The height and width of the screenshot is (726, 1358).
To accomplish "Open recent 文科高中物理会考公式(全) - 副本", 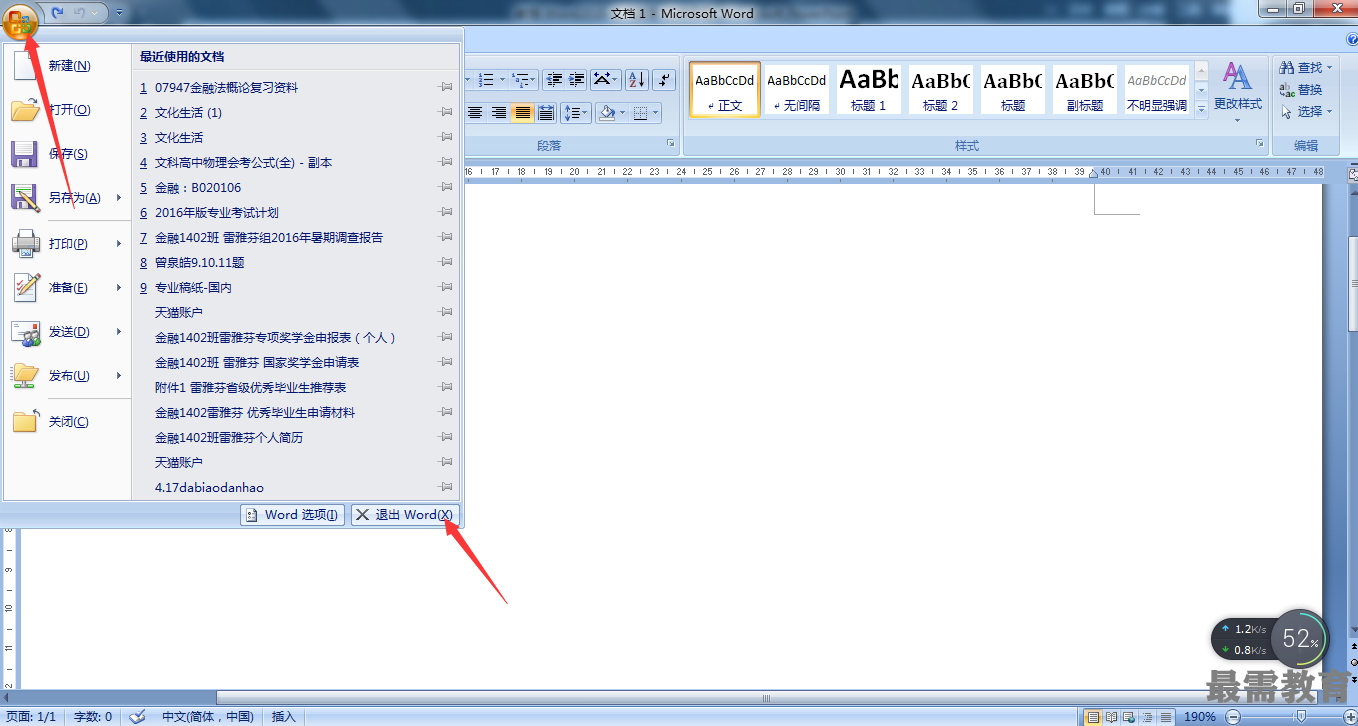I will coord(297,162).
